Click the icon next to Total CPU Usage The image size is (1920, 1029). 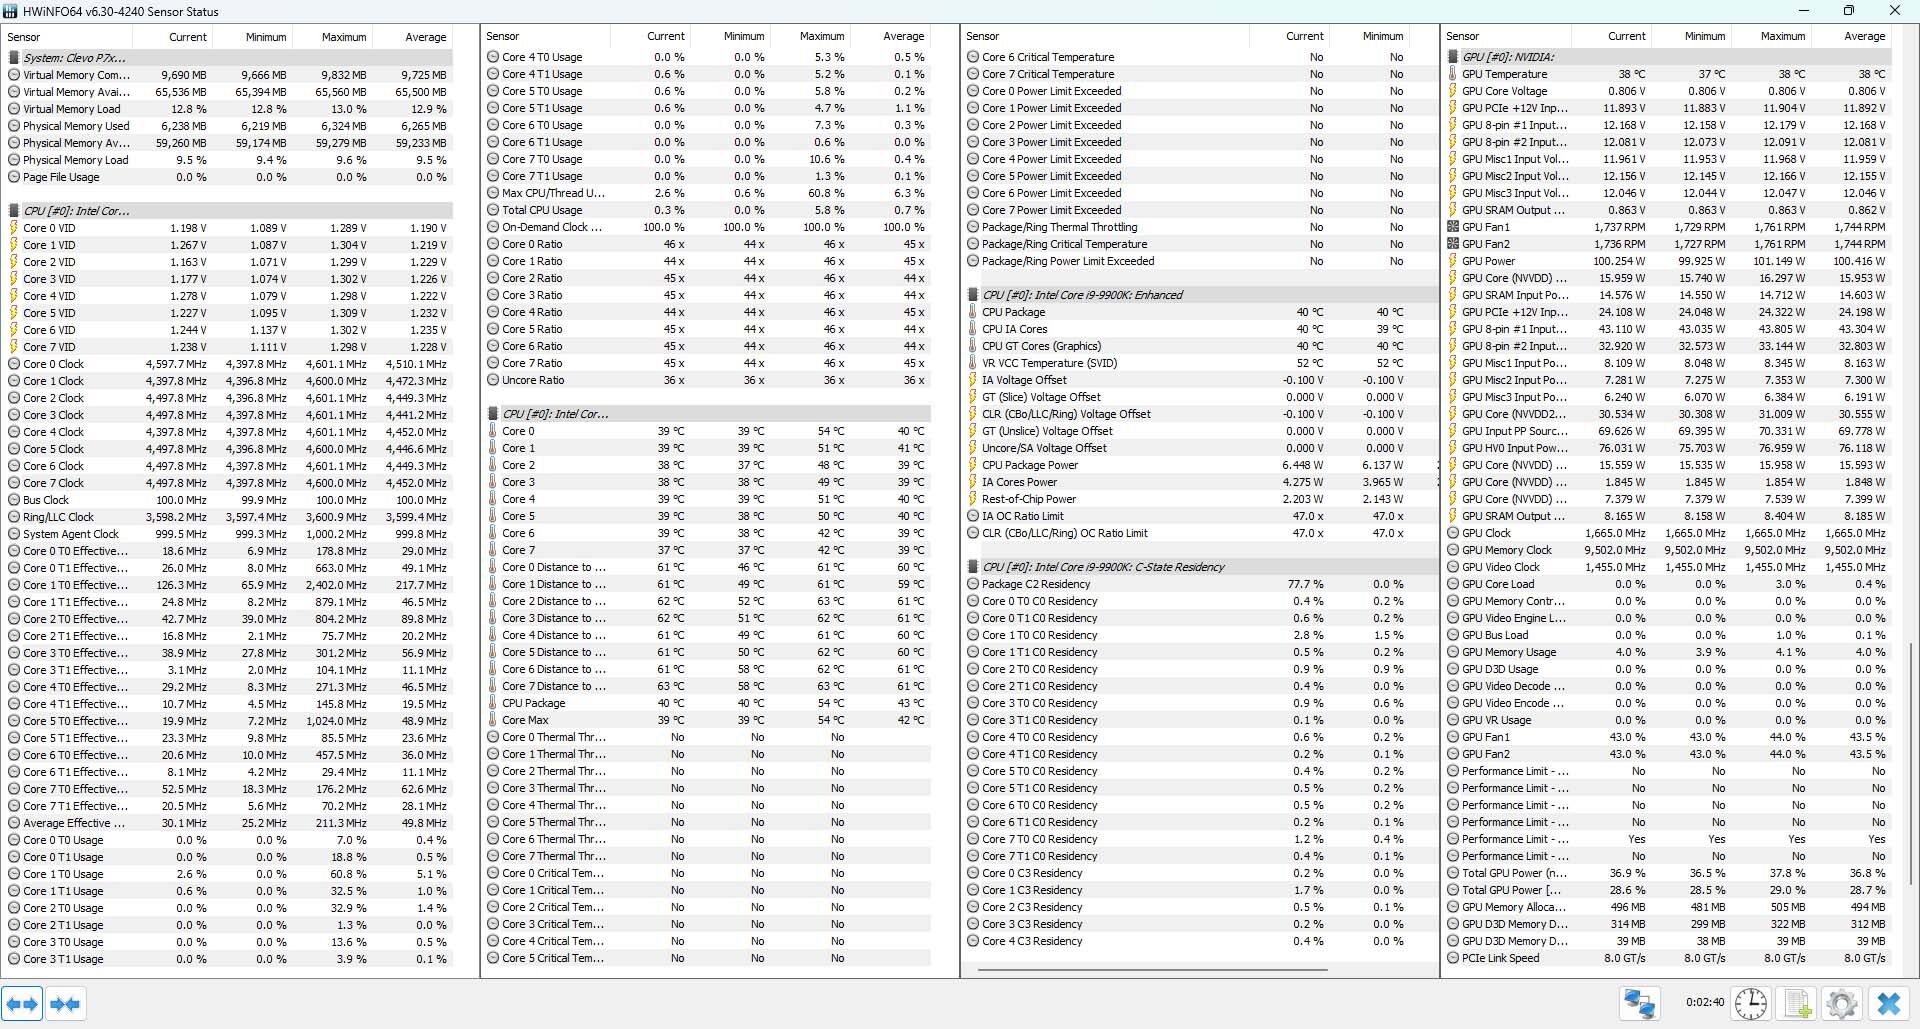click(493, 210)
